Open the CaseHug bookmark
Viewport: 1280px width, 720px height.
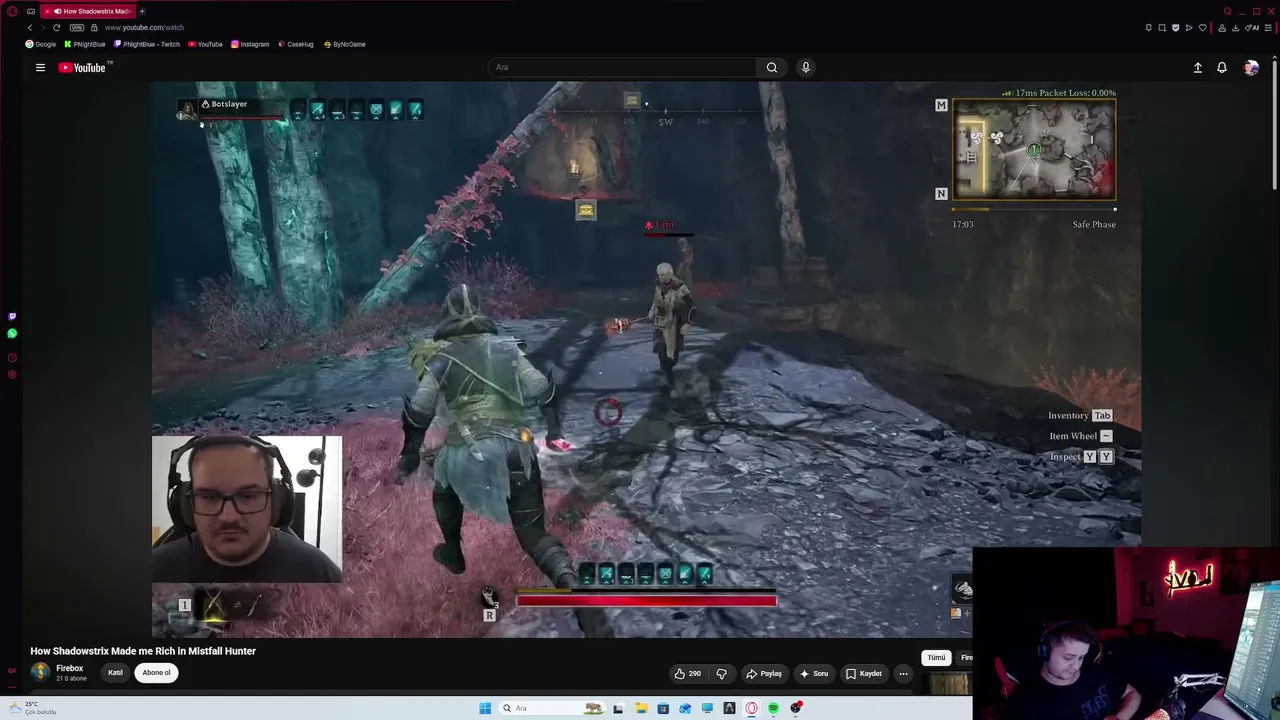[x=296, y=44]
